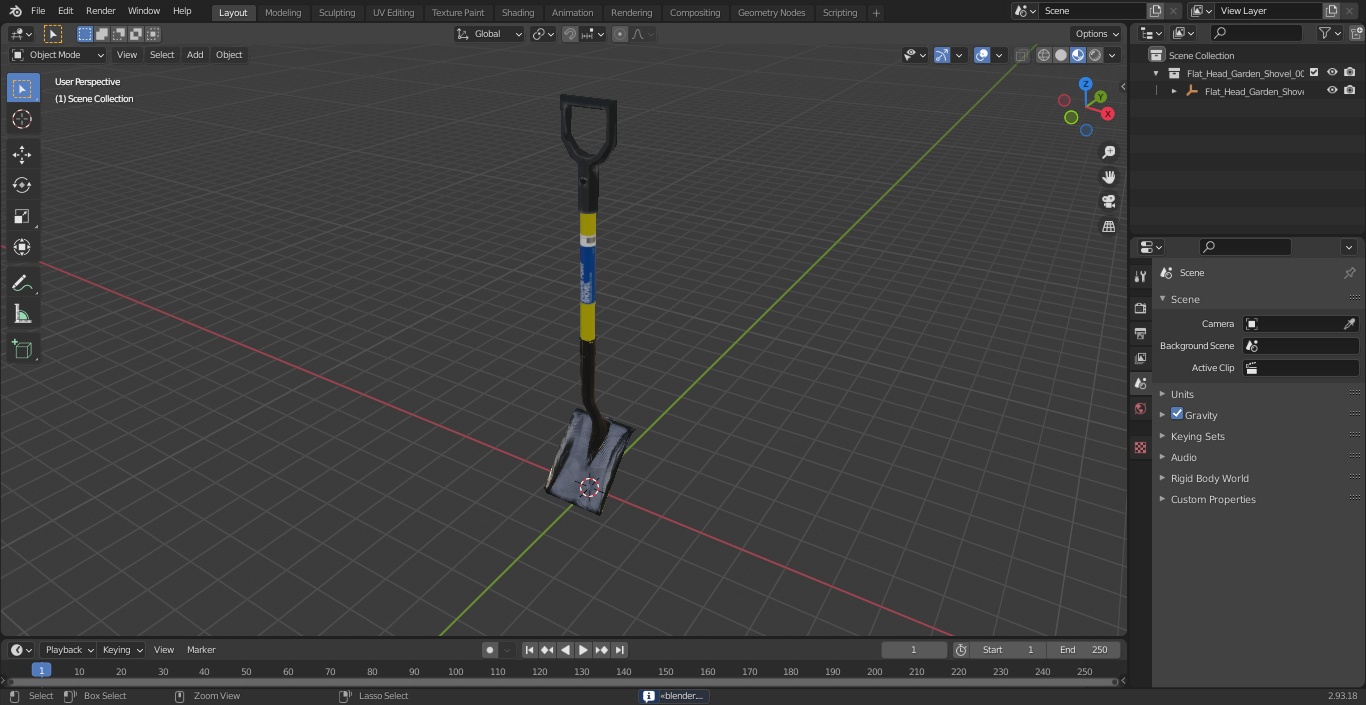Viewport: 1366px width, 705px height.
Task: Click the Blender logo menu icon
Action: 15,11
